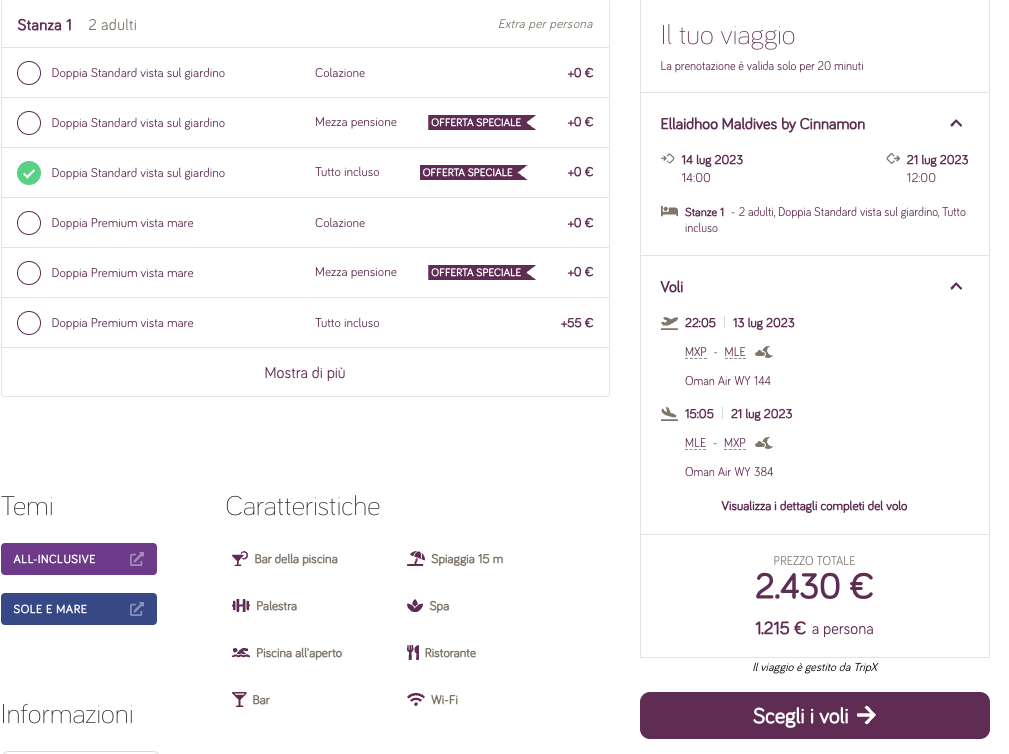Click the Spa lotus icon
This screenshot has width=1009, height=754.
pos(415,606)
